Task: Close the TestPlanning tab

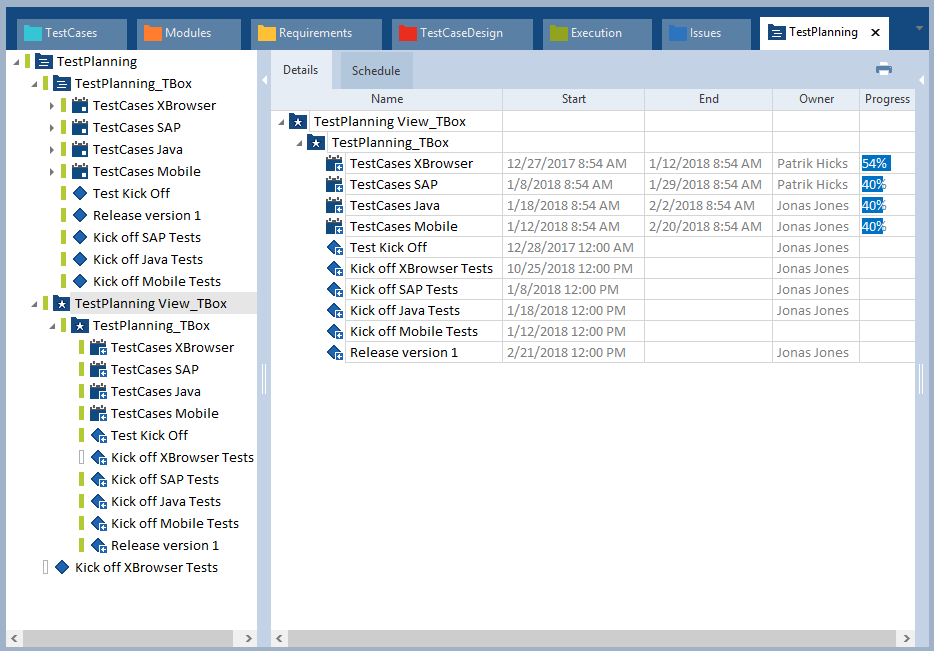Action: [x=875, y=33]
